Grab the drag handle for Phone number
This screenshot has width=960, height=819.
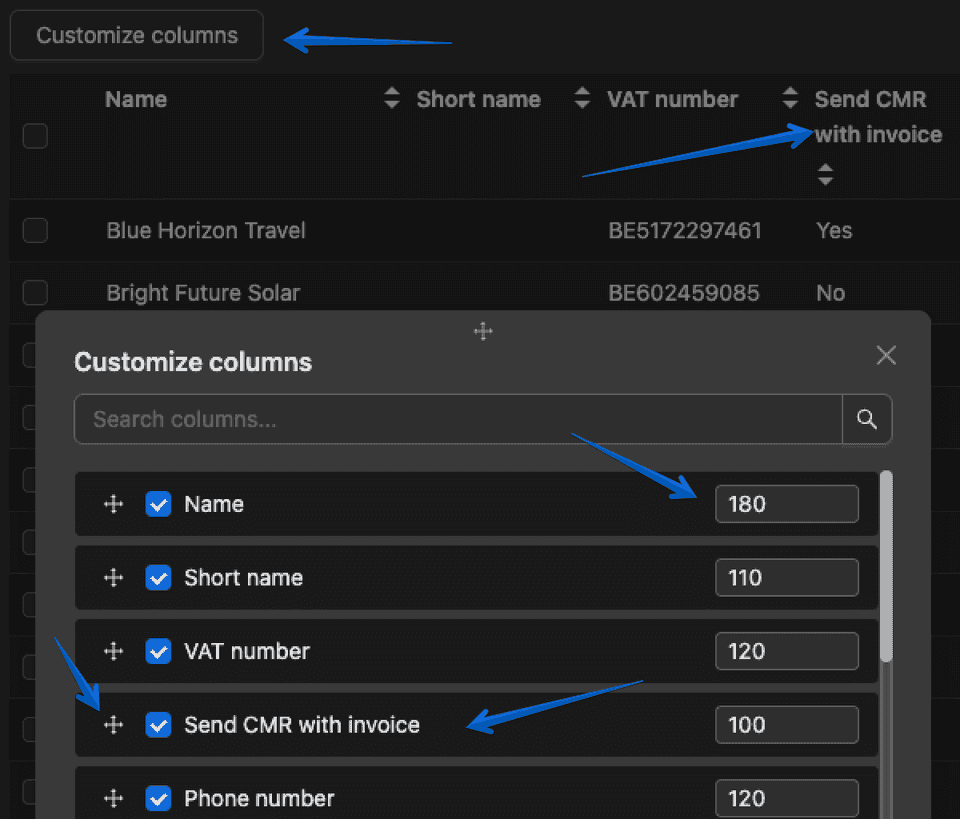pos(113,799)
